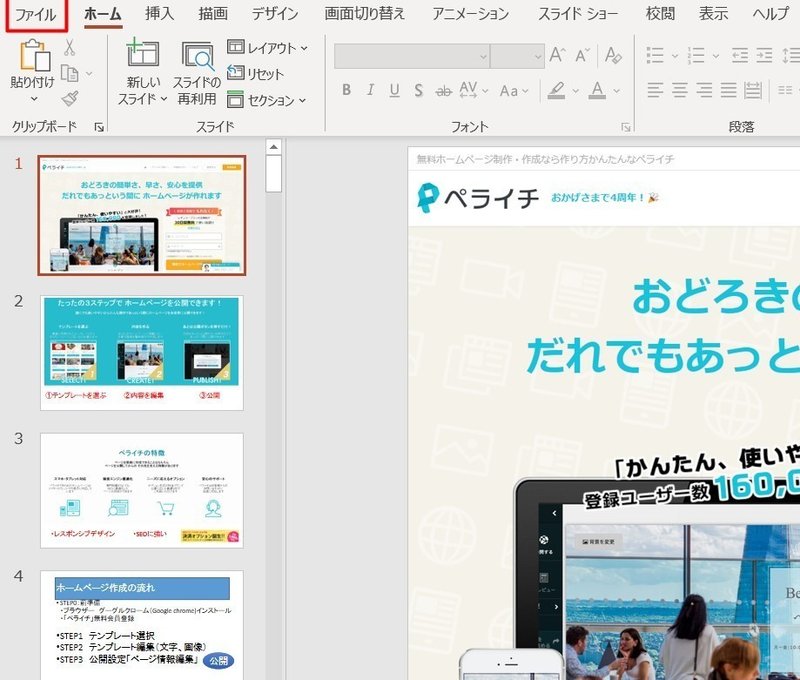Open the アニメーション tab
The width and height of the screenshot is (800, 680).
pyautogui.click(x=470, y=13)
